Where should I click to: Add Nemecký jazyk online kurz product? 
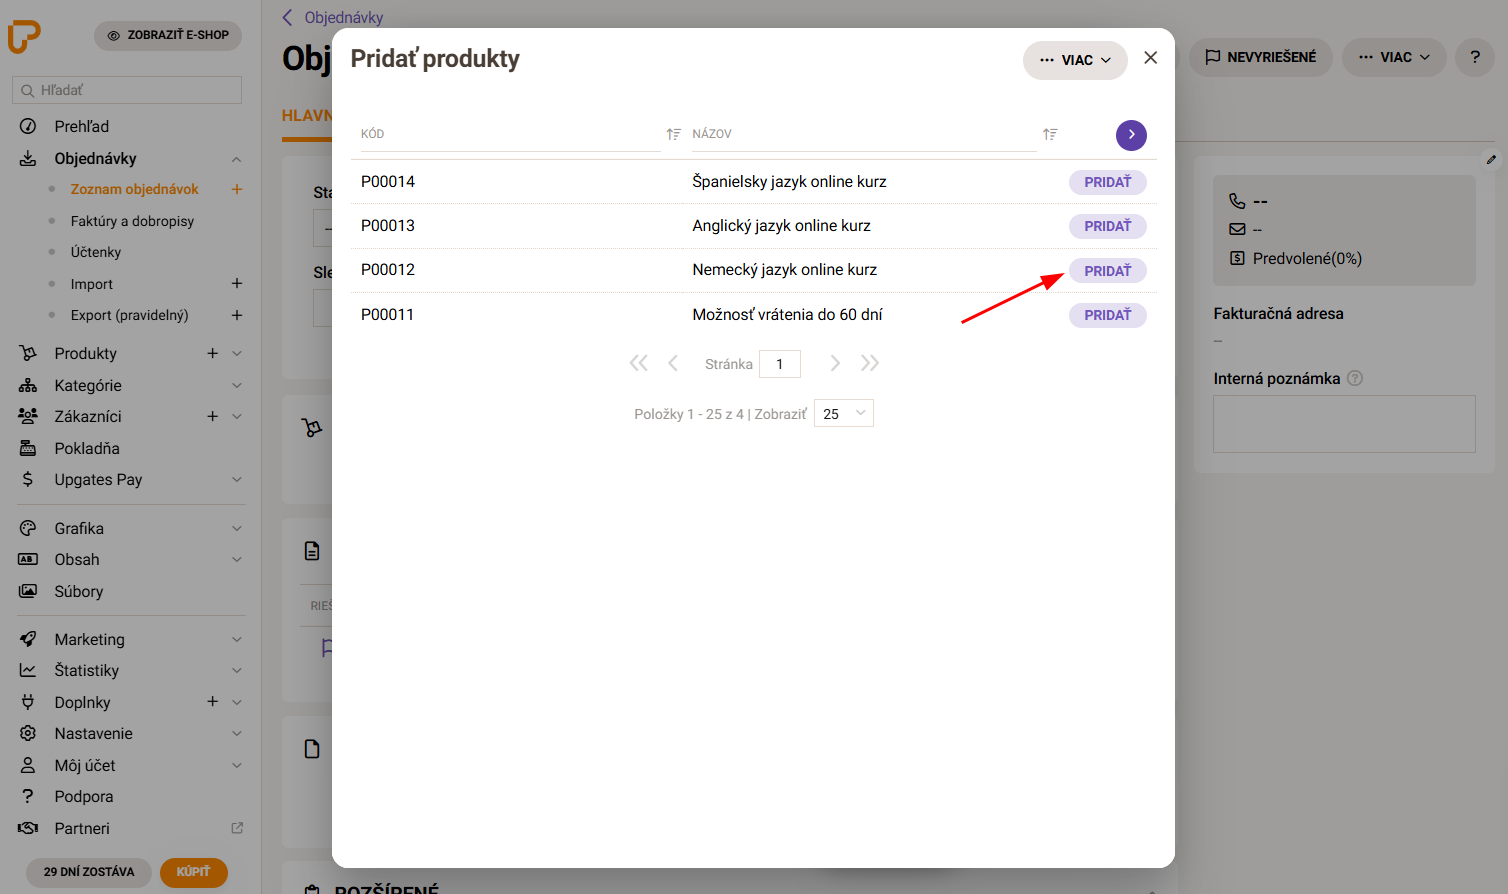(x=1107, y=270)
